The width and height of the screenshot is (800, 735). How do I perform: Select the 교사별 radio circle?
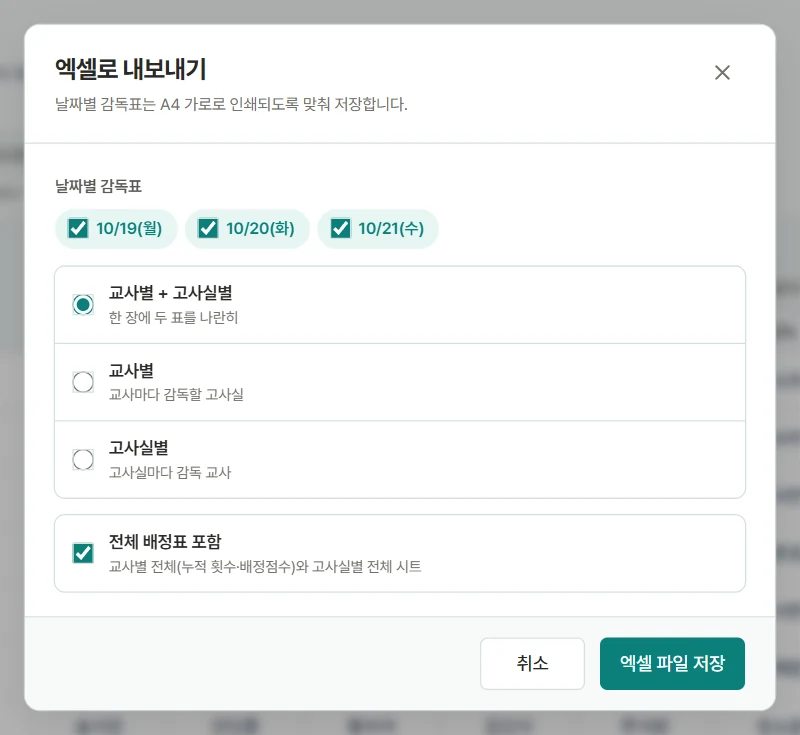(83, 382)
